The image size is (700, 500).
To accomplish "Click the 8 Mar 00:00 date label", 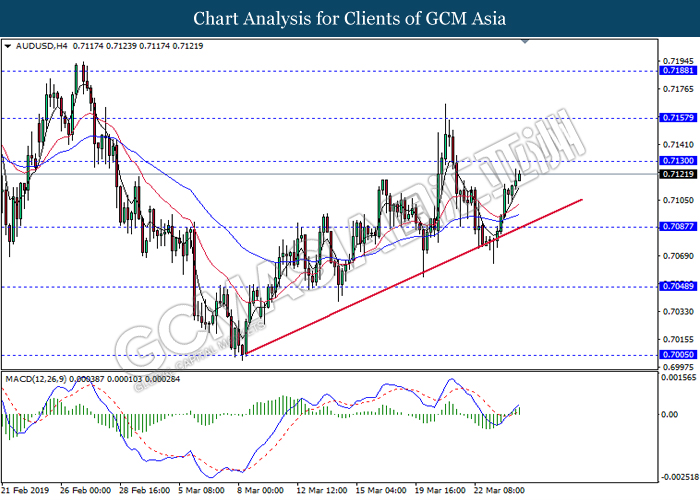I will (x=263, y=491).
